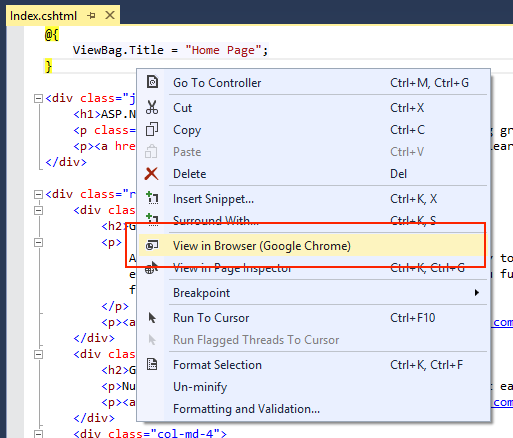Click the </p> closing tag line

[115, 306]
